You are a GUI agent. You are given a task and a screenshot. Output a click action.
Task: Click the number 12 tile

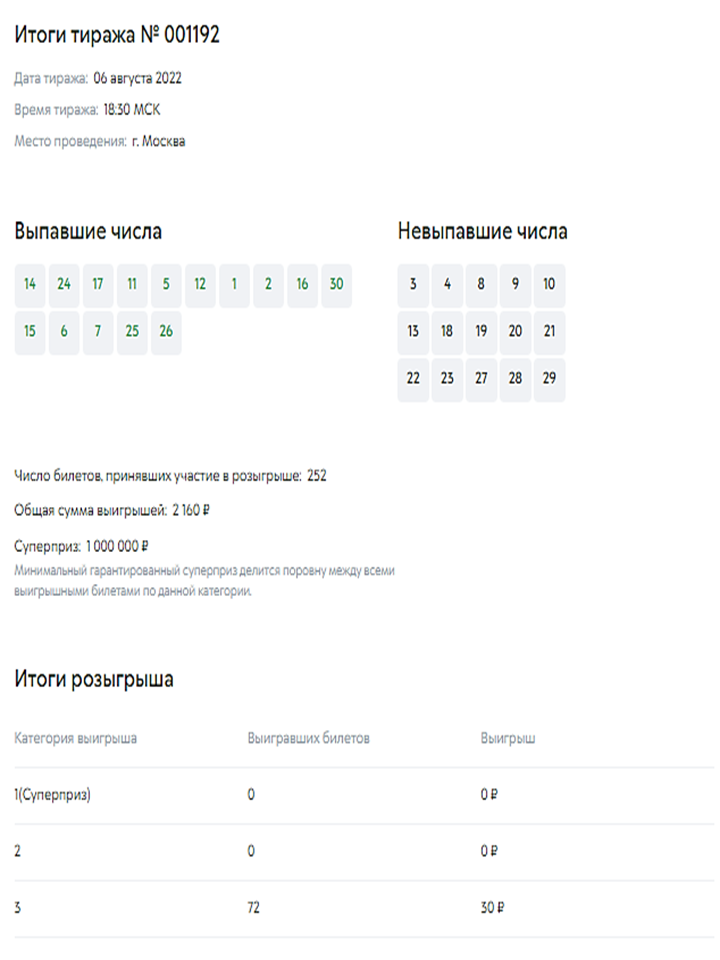click(x=200, y=285)
